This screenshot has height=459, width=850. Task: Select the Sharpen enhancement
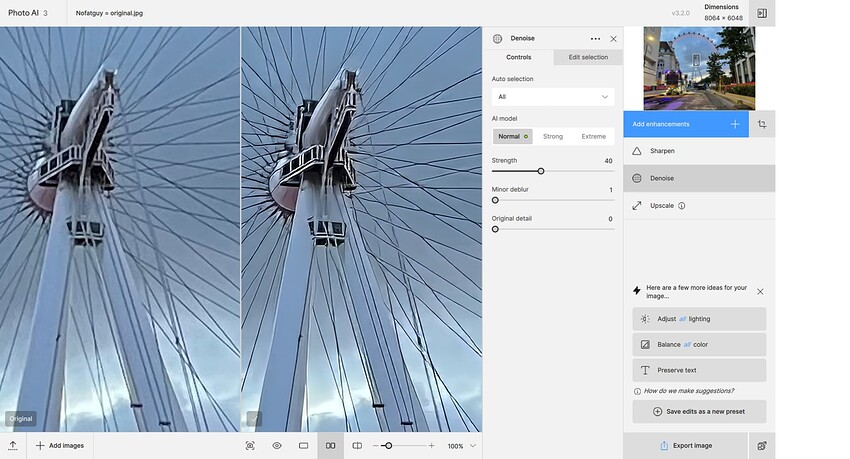pos(699,151)
